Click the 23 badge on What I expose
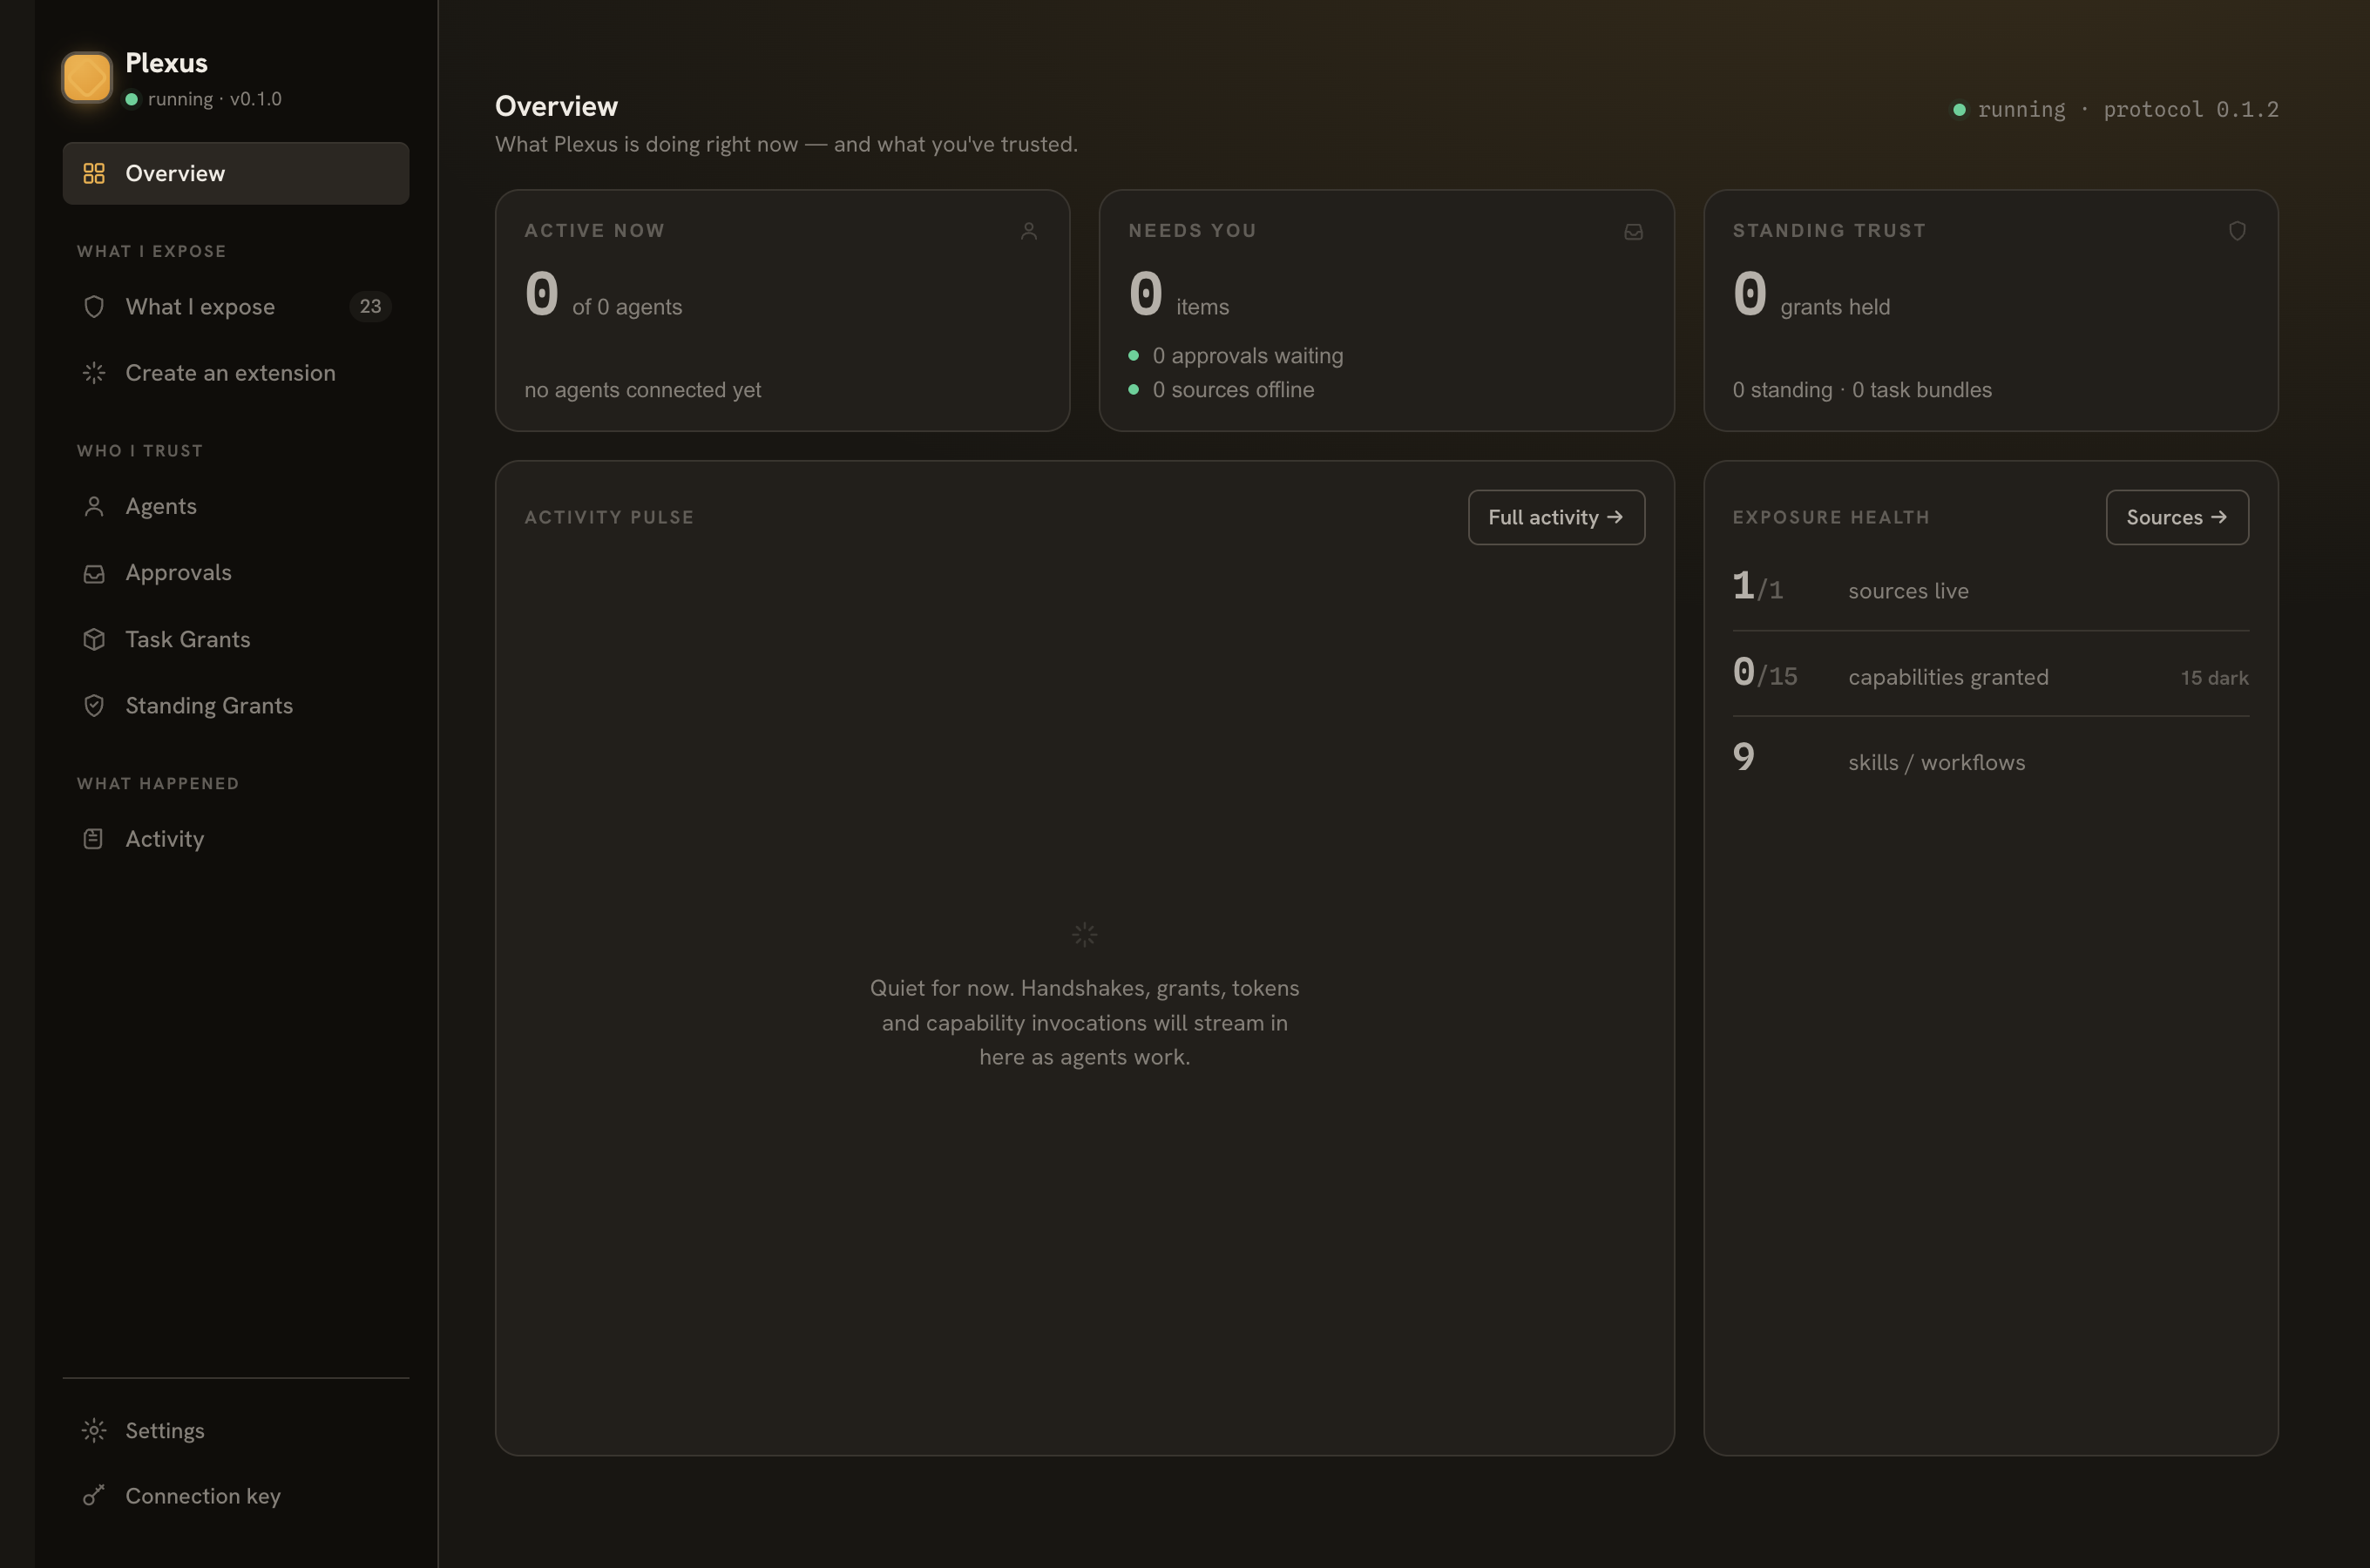The height and width of the screenshot is (1568, 2370). (370, 306)
